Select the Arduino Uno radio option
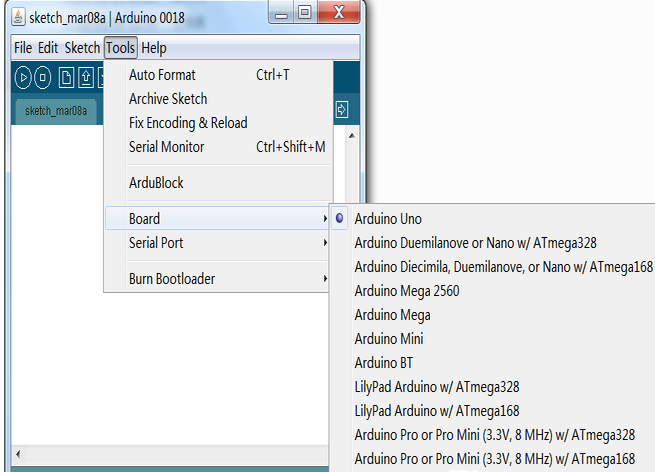This screenshot has width=655, height=472. tap(493, 218)
